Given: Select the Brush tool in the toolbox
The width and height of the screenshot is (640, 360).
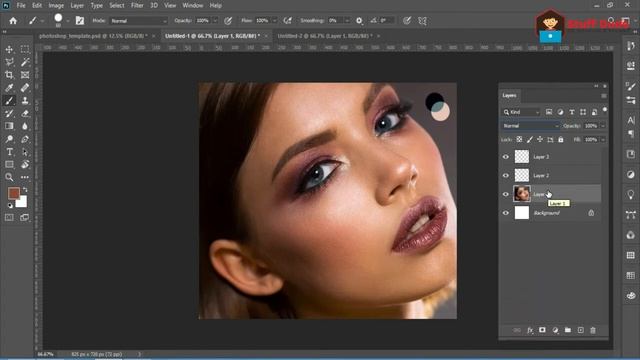Looking at the screenshot, I should tap(9, 100).
